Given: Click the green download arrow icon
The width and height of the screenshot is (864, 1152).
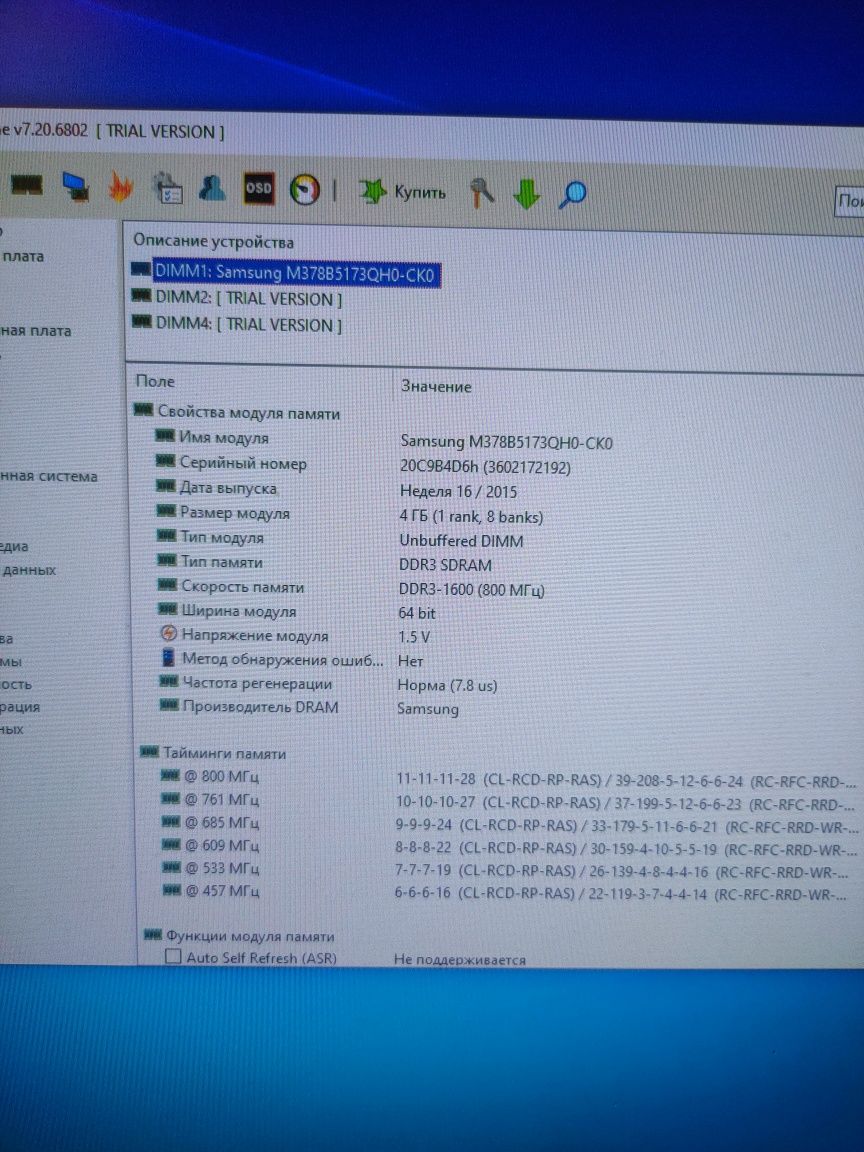Looking at the screenshot, I should [x=526, y=195].
